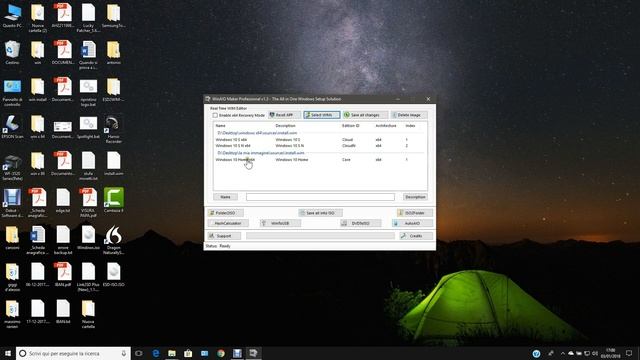Open Microsoft Store from the taskbar
The width and height of the screenshot is (640, 360).
(x=188, y=353)
